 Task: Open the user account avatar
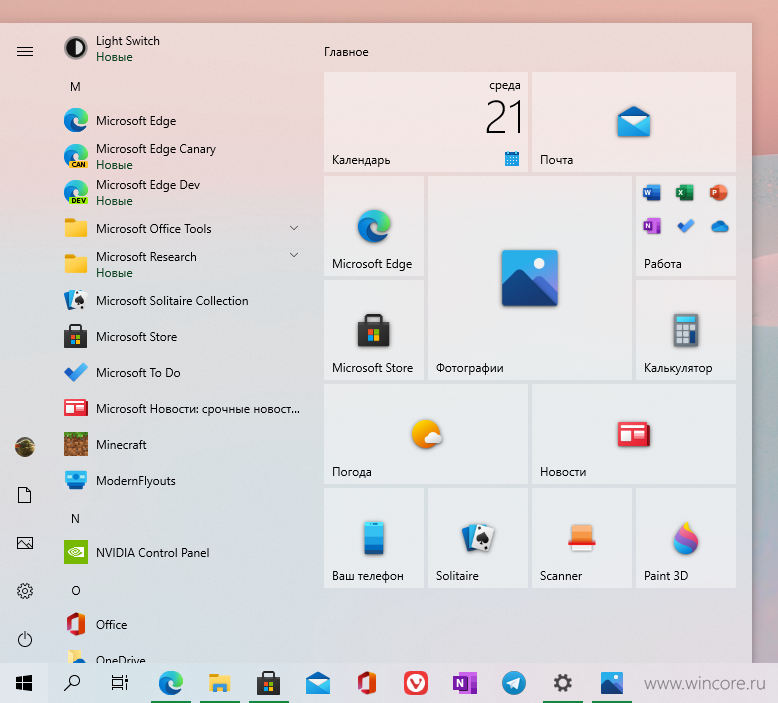tap(25, 447)
